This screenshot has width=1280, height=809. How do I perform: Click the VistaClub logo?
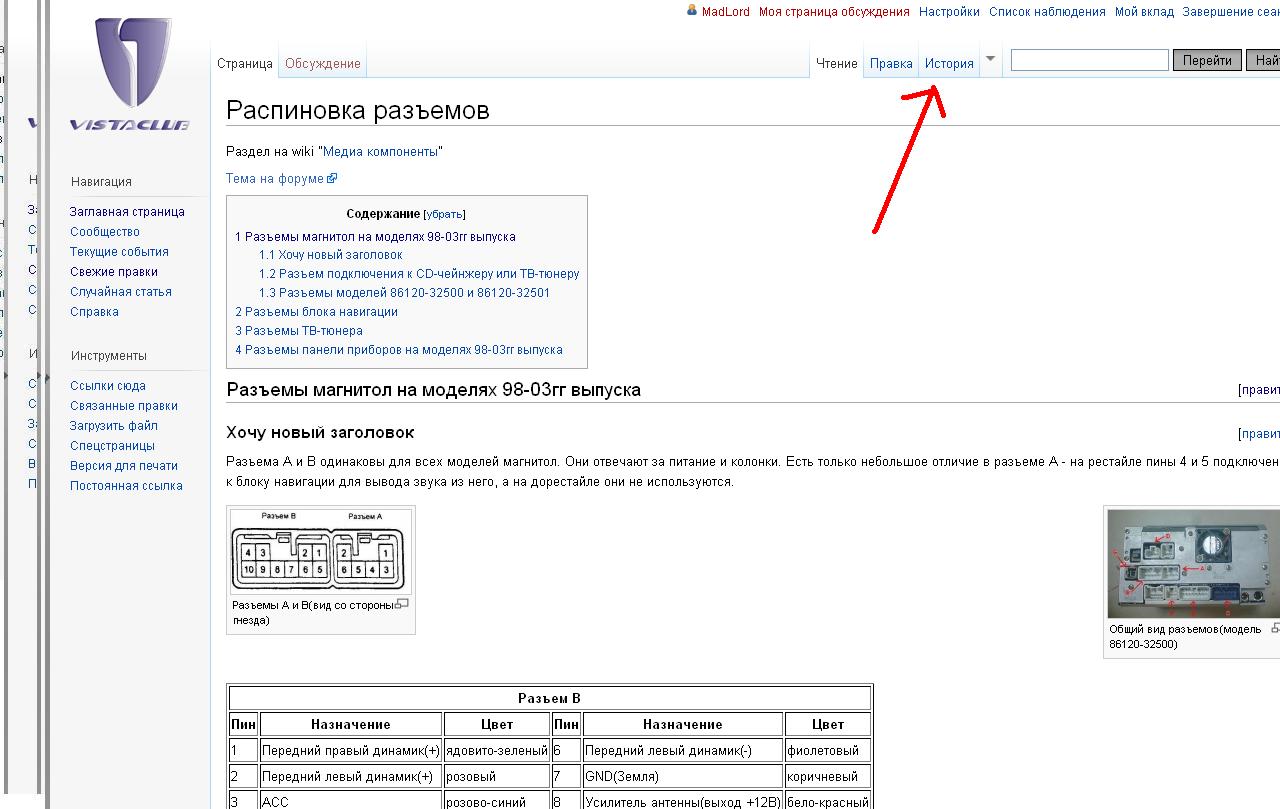(130, 75)
